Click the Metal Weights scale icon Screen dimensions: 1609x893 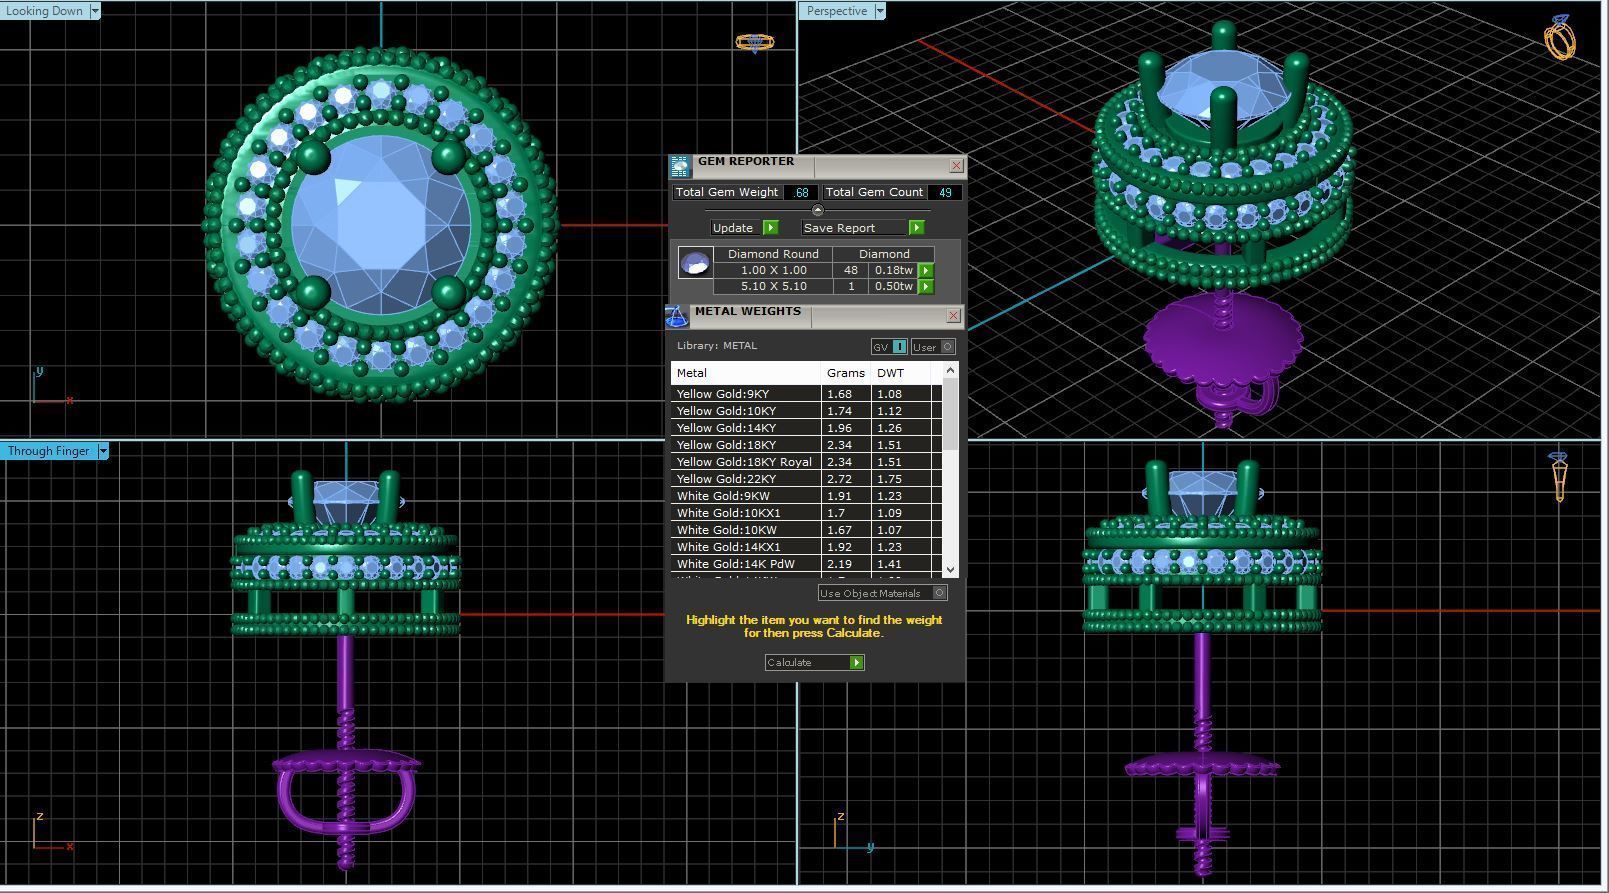coord(677,316)
